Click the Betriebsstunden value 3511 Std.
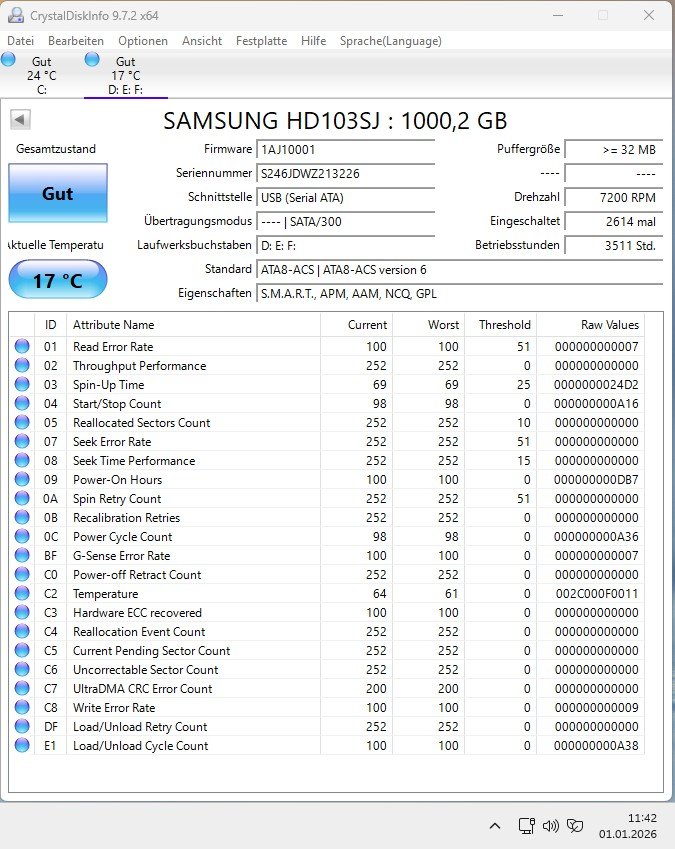This screenshot has height=849, width=675. 614,245
